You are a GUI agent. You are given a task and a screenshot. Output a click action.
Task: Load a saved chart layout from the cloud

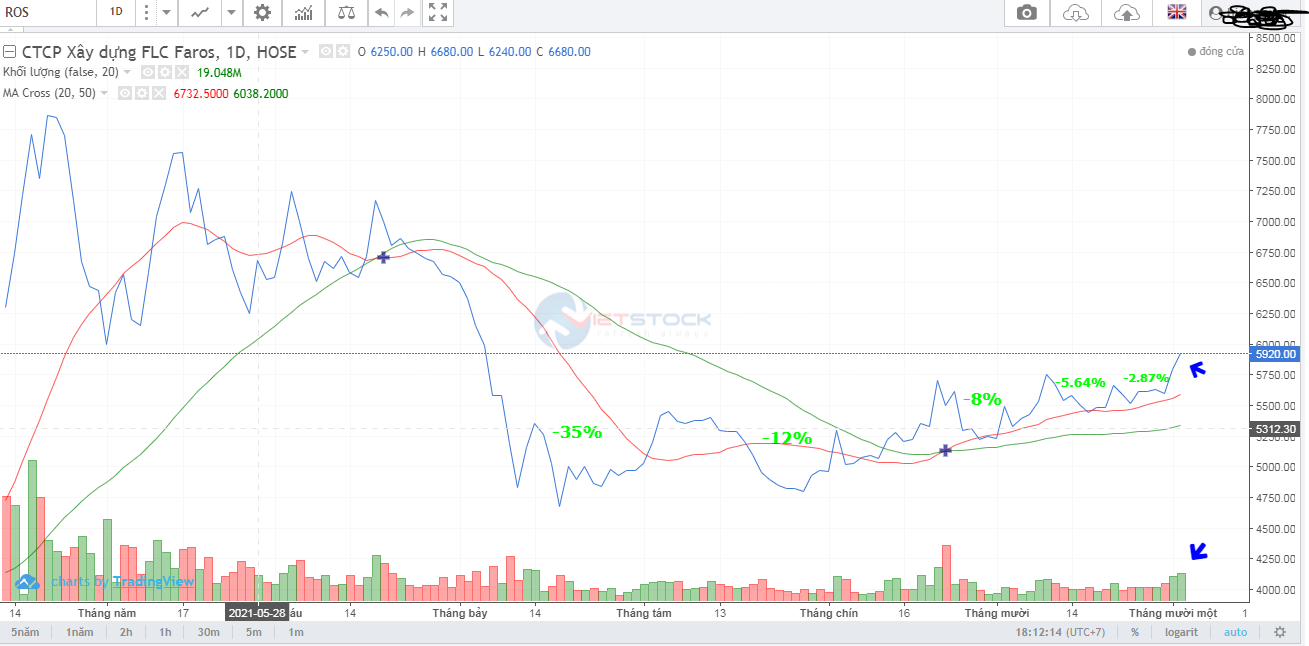tap(1076, 13)
